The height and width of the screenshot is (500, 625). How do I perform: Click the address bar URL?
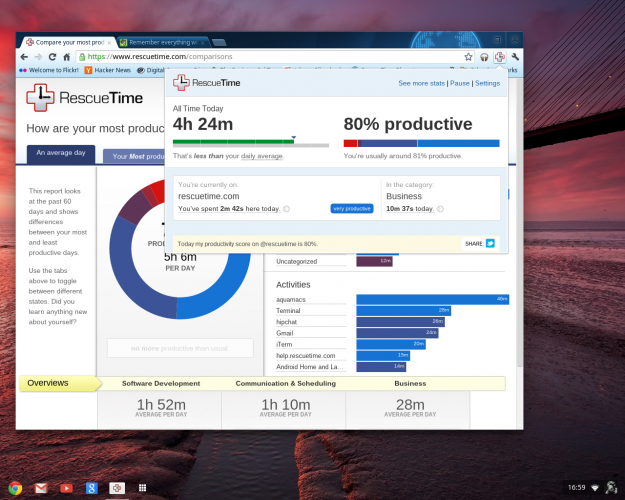coord(160,57)
